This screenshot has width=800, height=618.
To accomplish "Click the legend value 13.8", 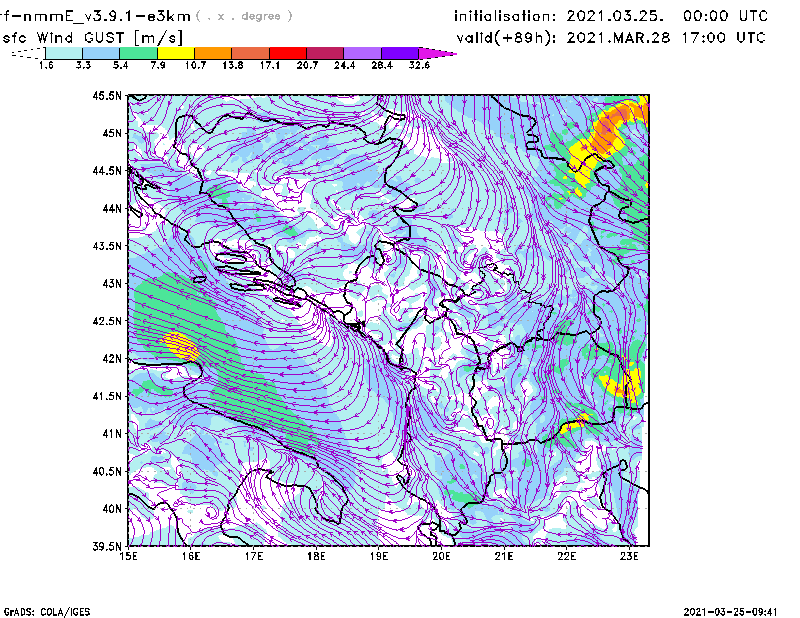I will point(233,65).
